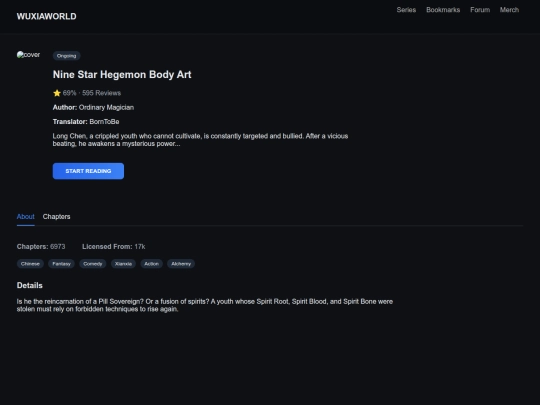Click the Ongoing status badge
The width and height of the screenshot is (540, 405).
66,56
